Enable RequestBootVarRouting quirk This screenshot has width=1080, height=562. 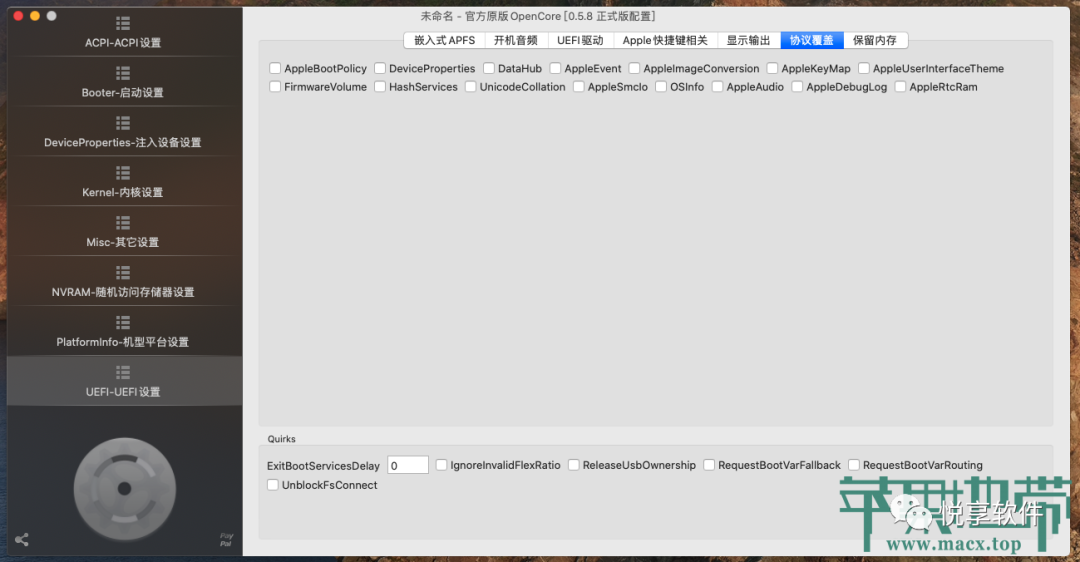pos(854,465)
